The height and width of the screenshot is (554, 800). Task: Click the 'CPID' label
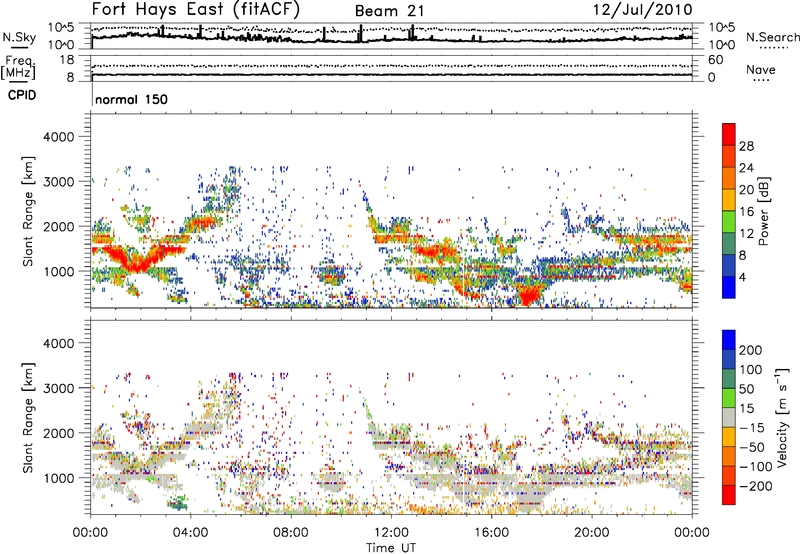tap(22, 95)
